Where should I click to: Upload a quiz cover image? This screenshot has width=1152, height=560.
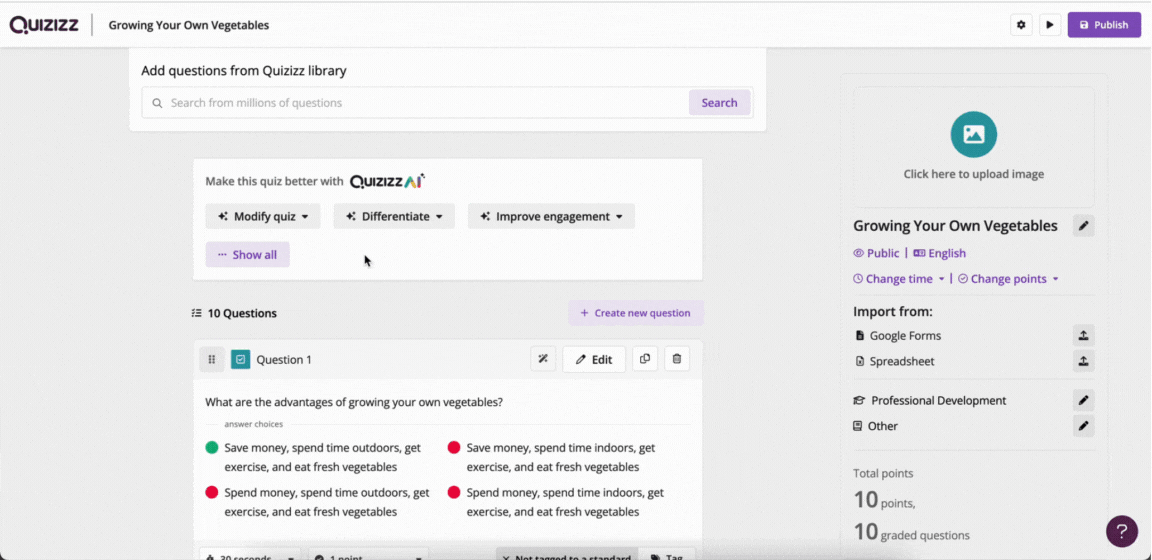973,147
